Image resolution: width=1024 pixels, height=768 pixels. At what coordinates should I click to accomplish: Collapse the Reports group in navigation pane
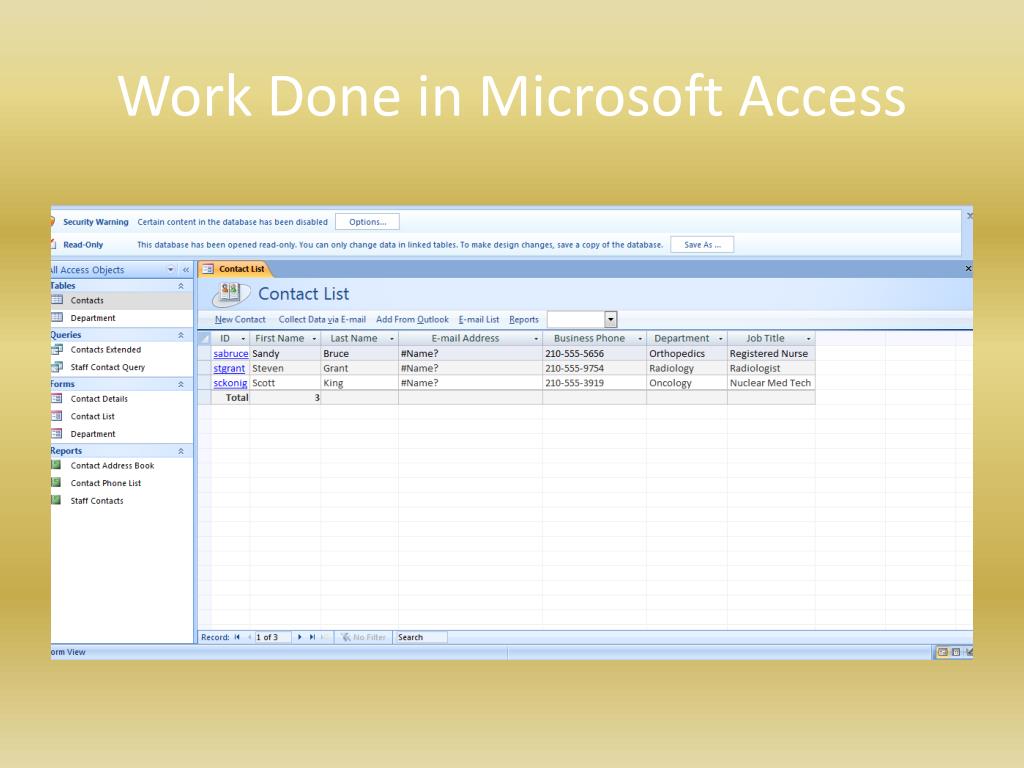click(x=181, y=451)
